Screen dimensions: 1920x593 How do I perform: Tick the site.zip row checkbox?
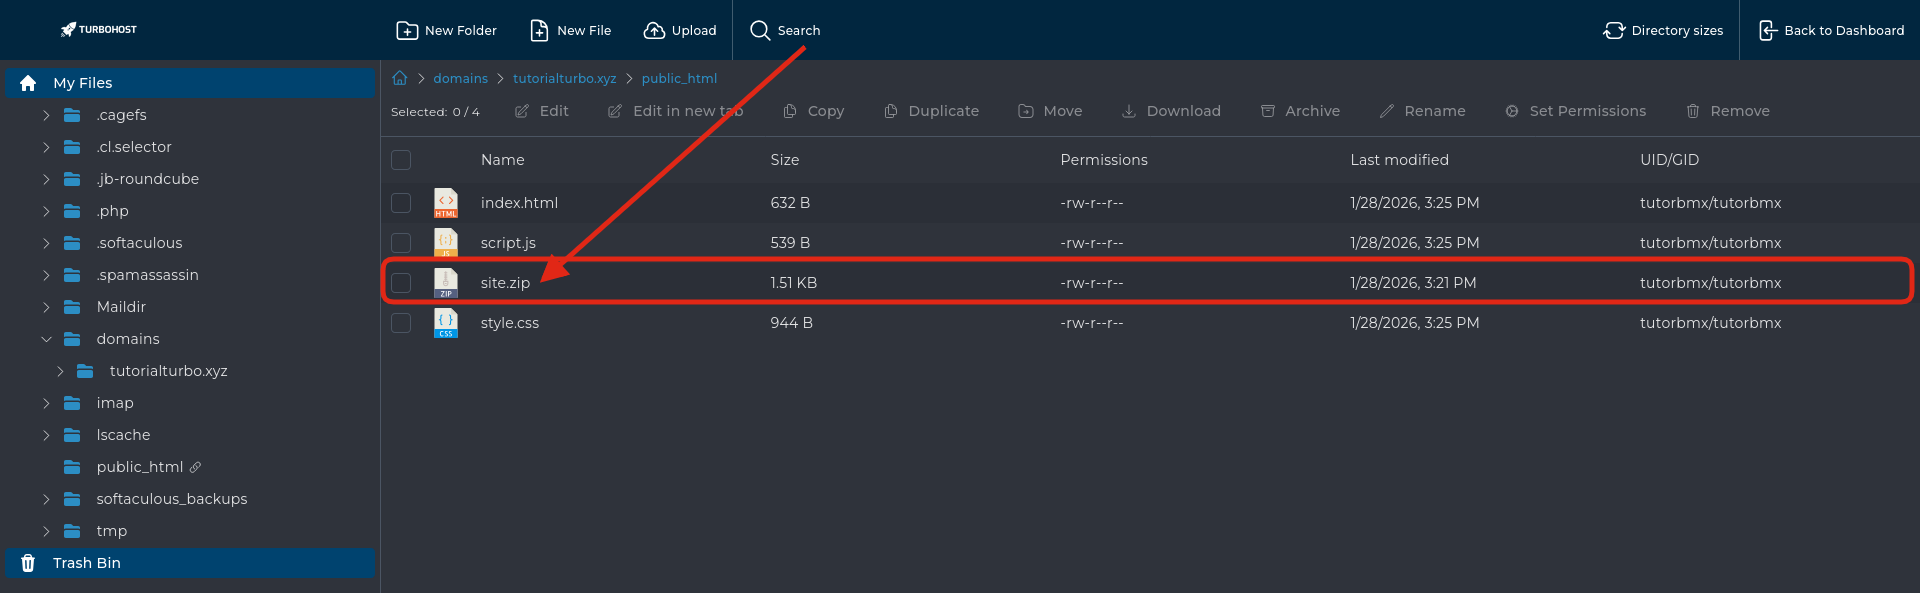(401, 283)
